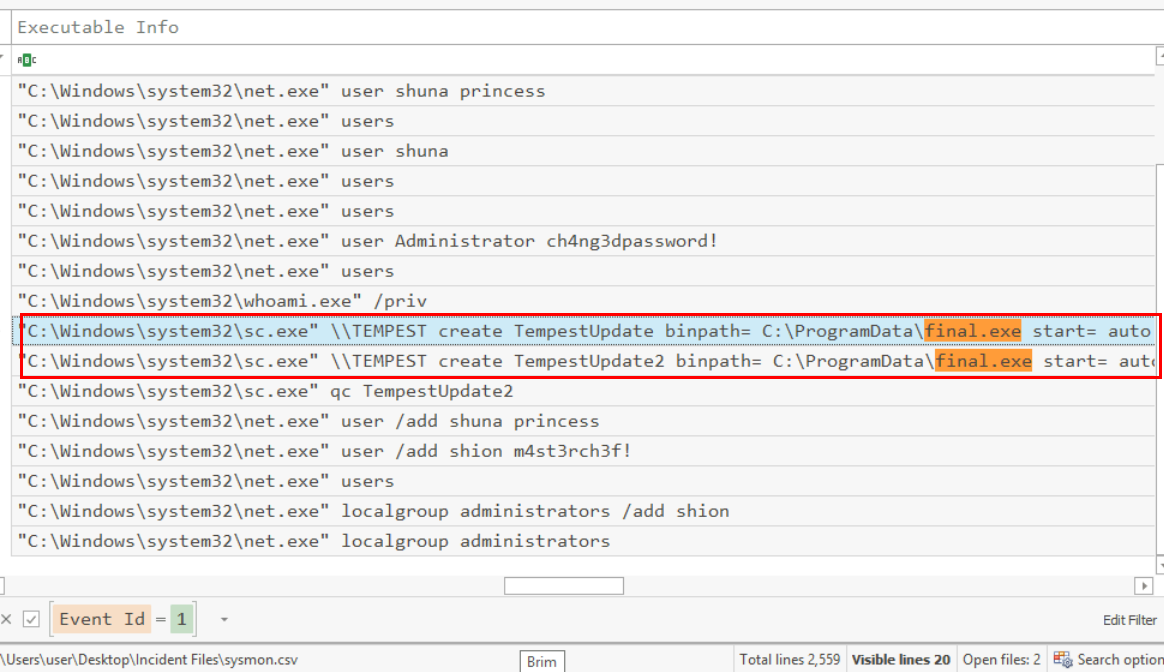
Task: Select the last row net.exe localgroup administrators
Action: tap(583, 541)
